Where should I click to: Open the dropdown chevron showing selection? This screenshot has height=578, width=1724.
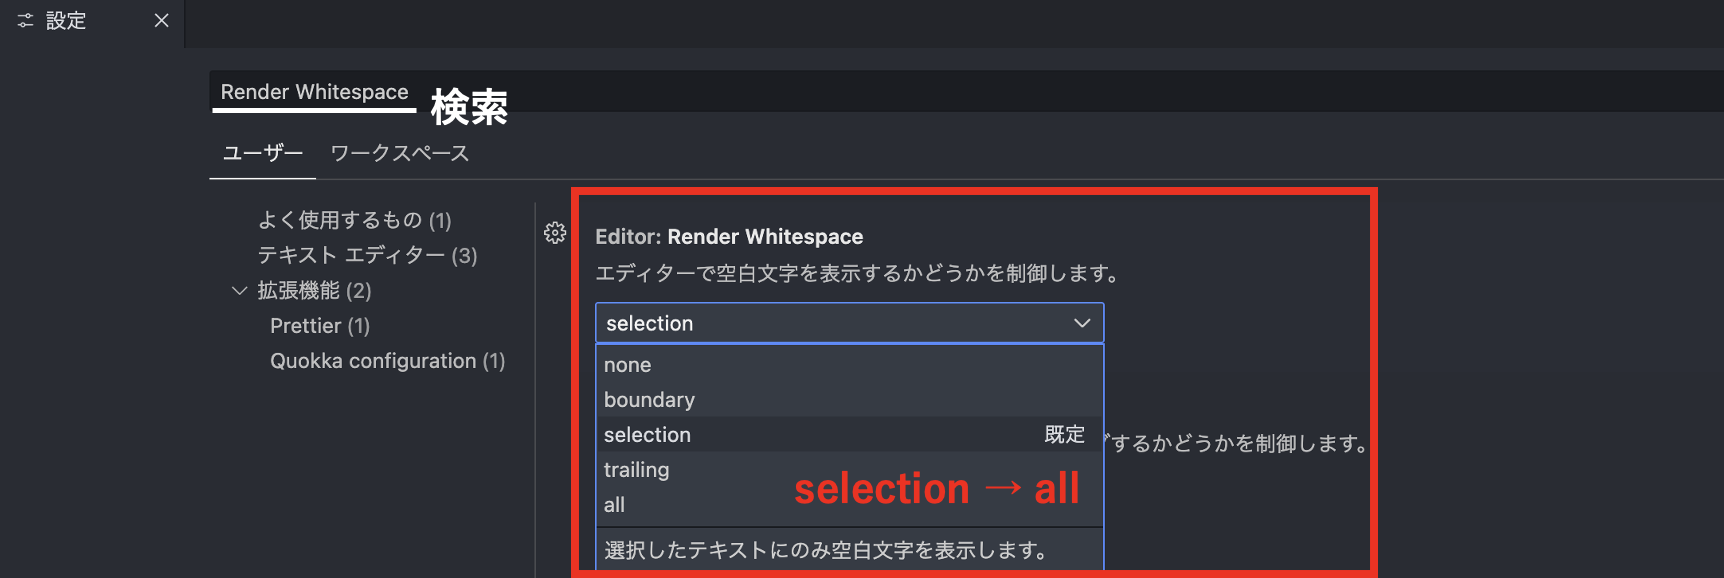click(x=1081, y=322)
